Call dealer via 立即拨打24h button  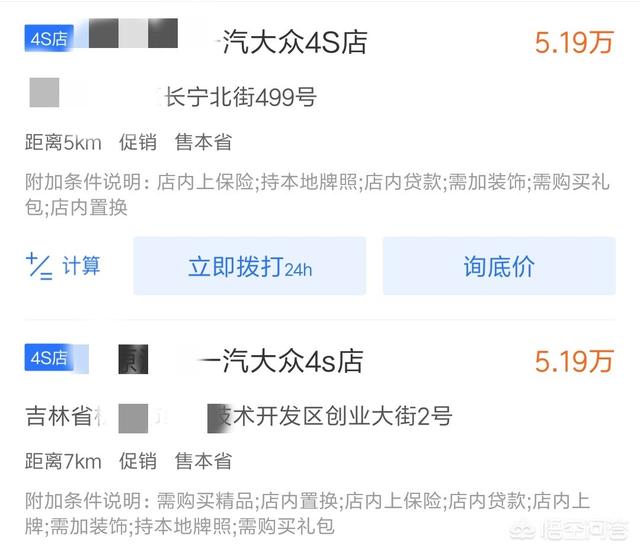click(249, 266)
